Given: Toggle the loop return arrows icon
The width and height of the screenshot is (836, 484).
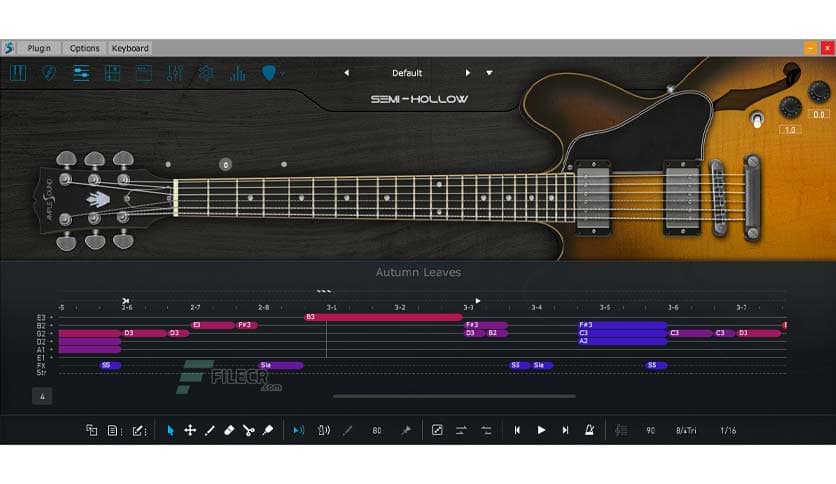Looking at the screenshot, I should point(486,430).
